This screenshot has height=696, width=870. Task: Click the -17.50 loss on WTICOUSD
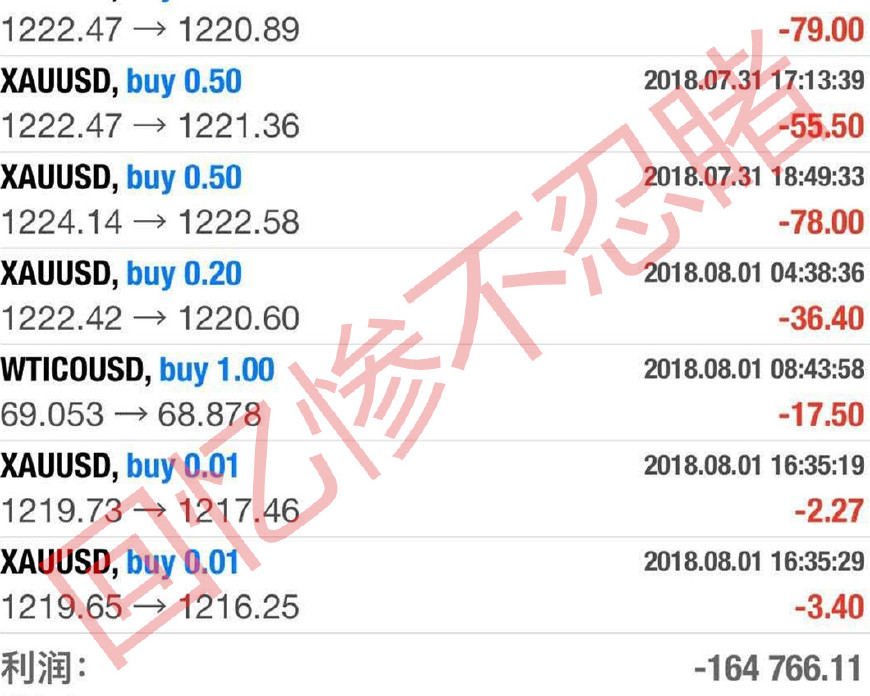point(821,415)
